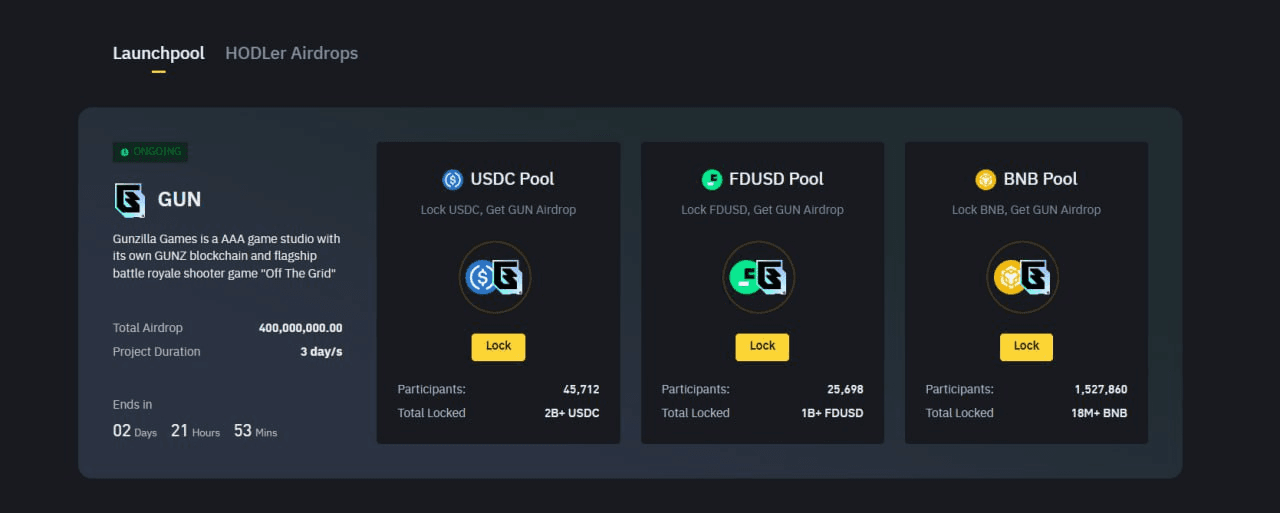
Task: Click the circular USDC-GUN pair emblem
Action: [x=495, y=277]
